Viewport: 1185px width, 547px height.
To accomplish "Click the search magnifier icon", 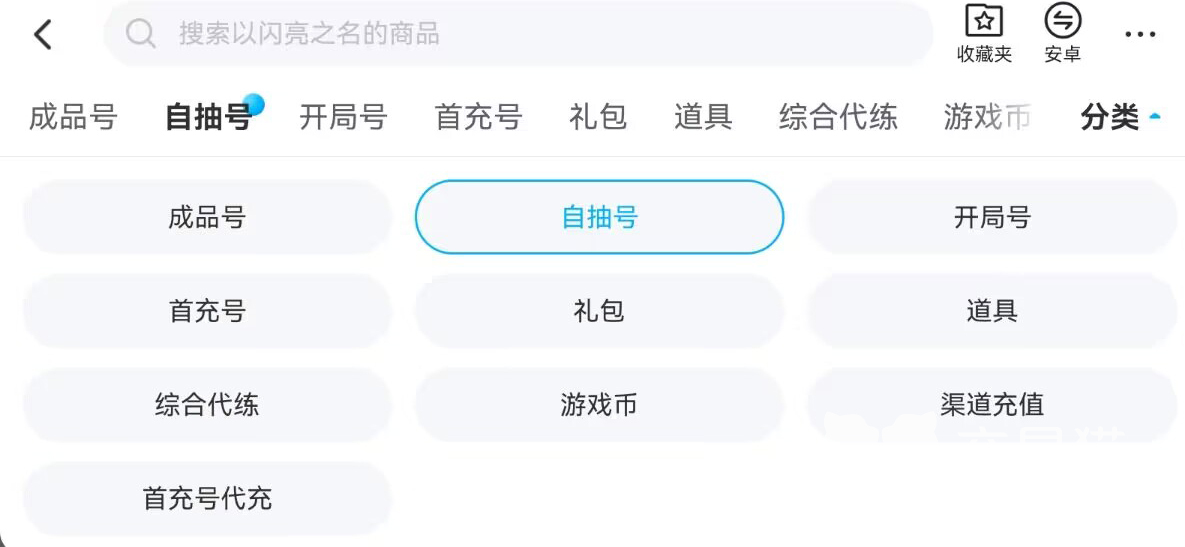I will pyautogui.click(x=141, y=34).
